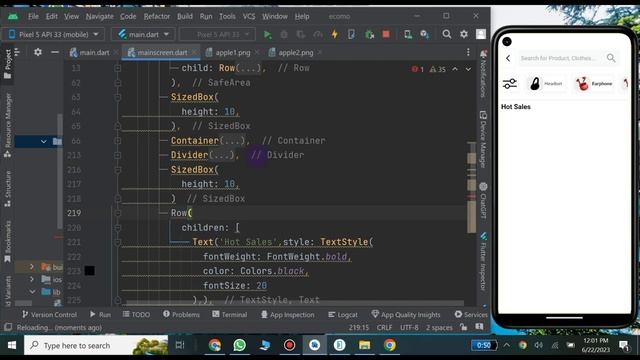This screenshot has height=360, width=640.
Task: Expand folded Container code at line 66
Action: point(118,141)
